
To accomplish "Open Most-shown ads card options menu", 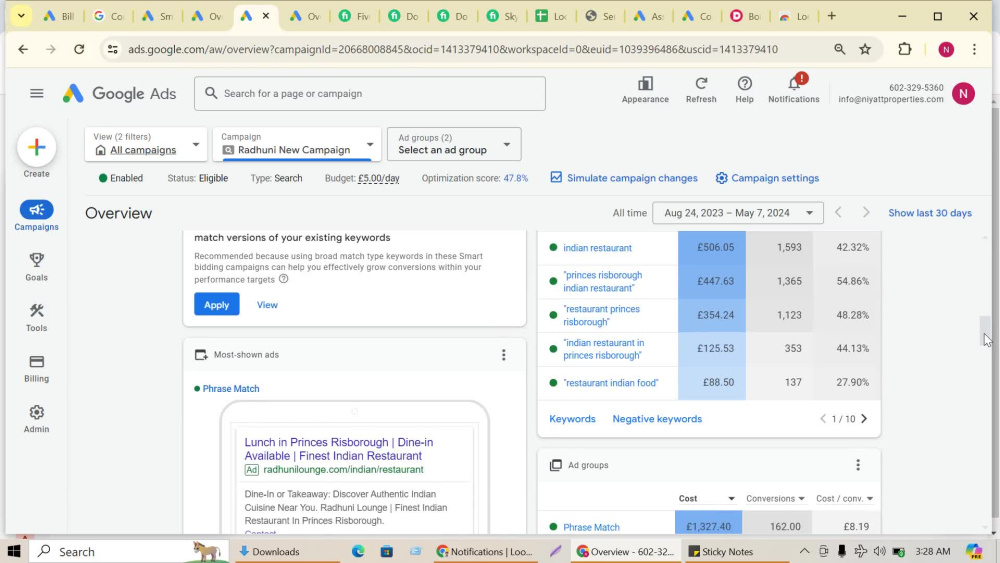I will pyautogui.click(x=503, y=355).
